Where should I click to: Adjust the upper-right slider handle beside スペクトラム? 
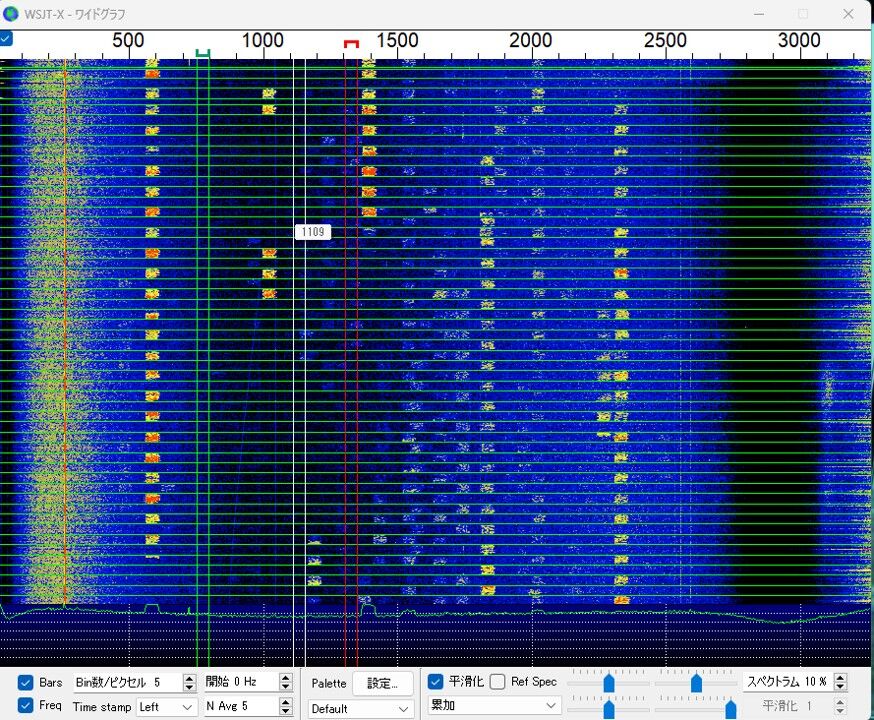pos(696,683)
